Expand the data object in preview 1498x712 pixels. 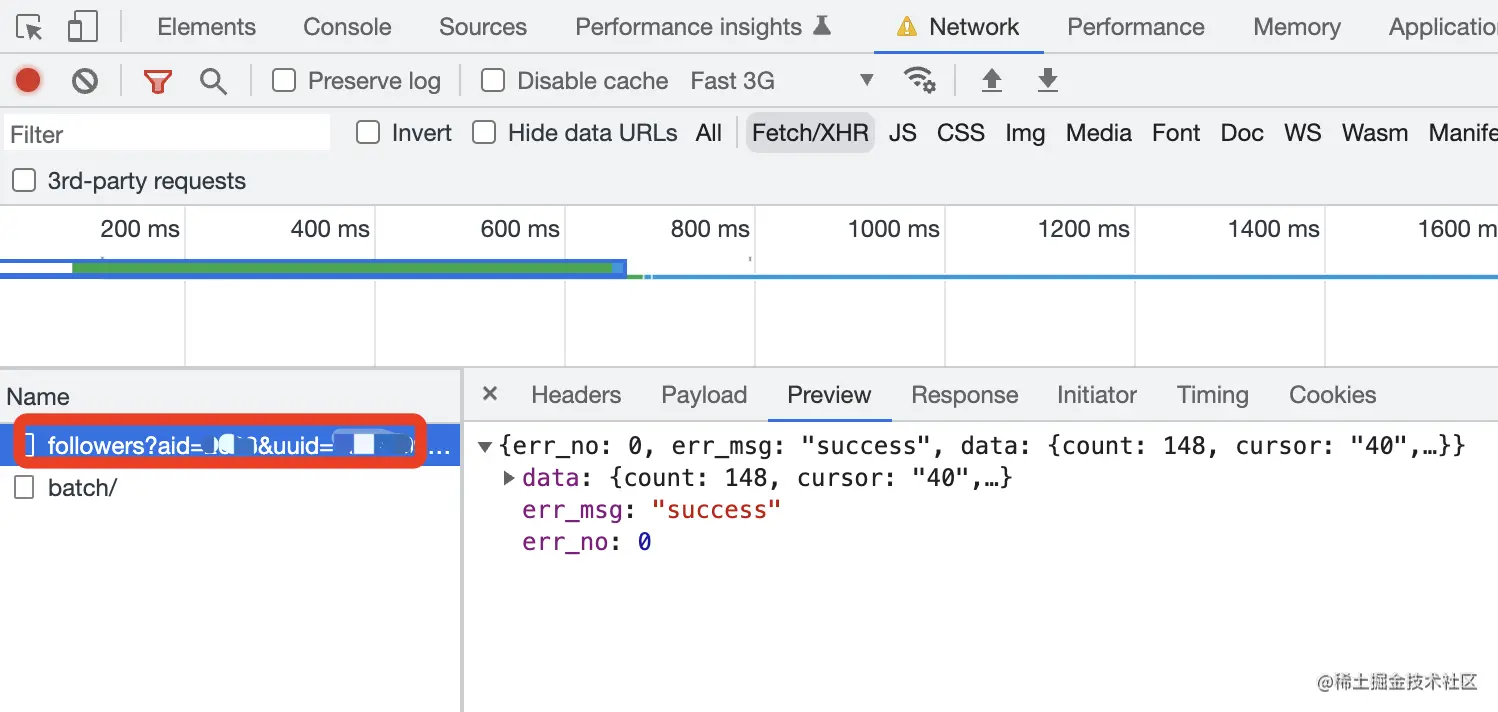(509, 478)
